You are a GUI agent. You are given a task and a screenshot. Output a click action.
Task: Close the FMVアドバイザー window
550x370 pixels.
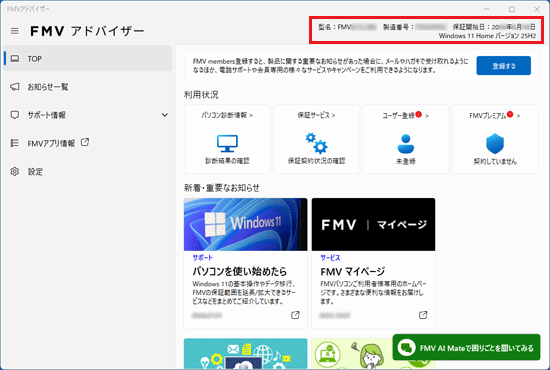click(537, 9)
